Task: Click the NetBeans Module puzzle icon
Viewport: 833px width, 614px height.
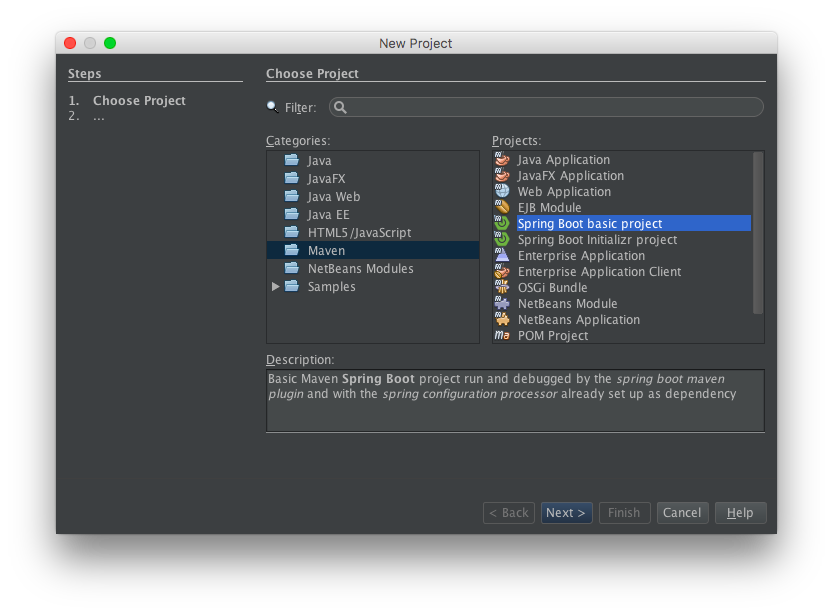Action: (502, 303)
